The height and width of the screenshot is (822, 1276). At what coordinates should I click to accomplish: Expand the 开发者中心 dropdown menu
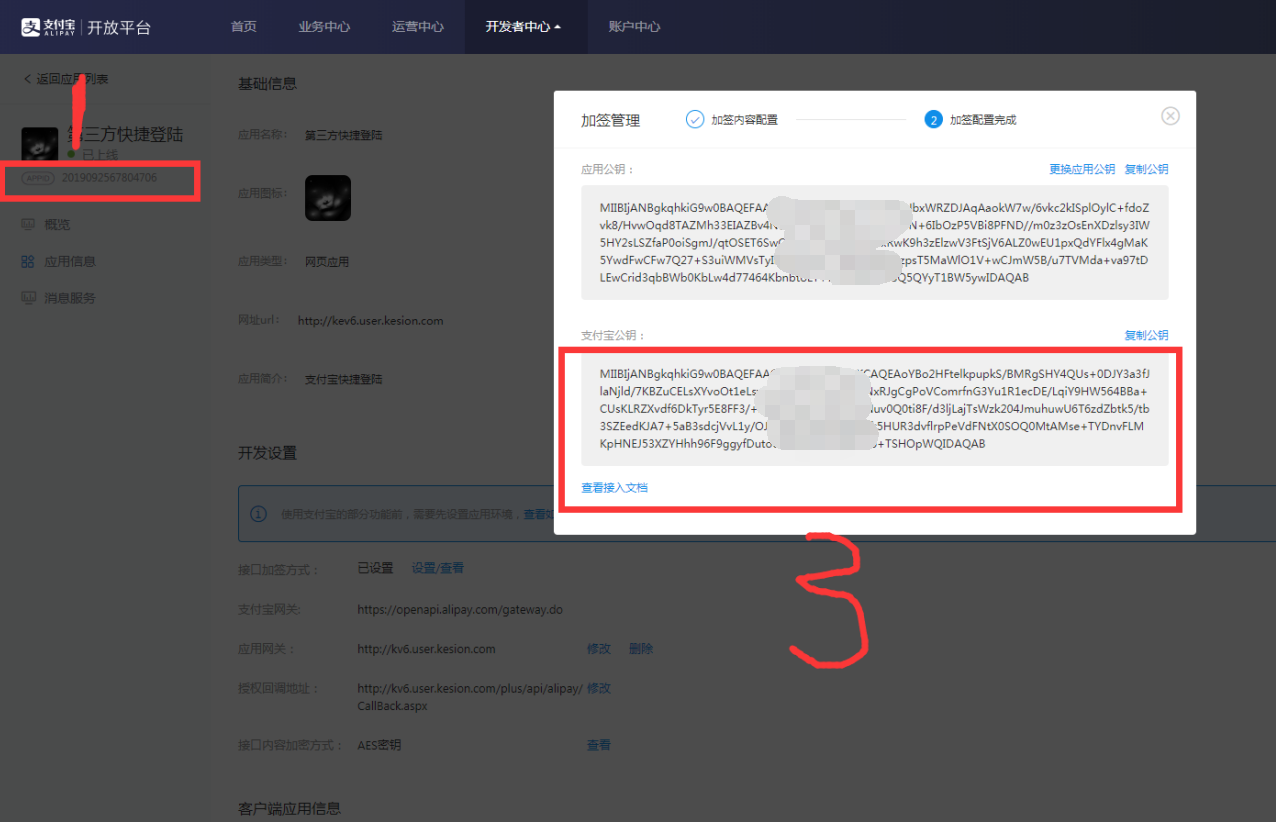pyautogui.click(x=523, y=27)
